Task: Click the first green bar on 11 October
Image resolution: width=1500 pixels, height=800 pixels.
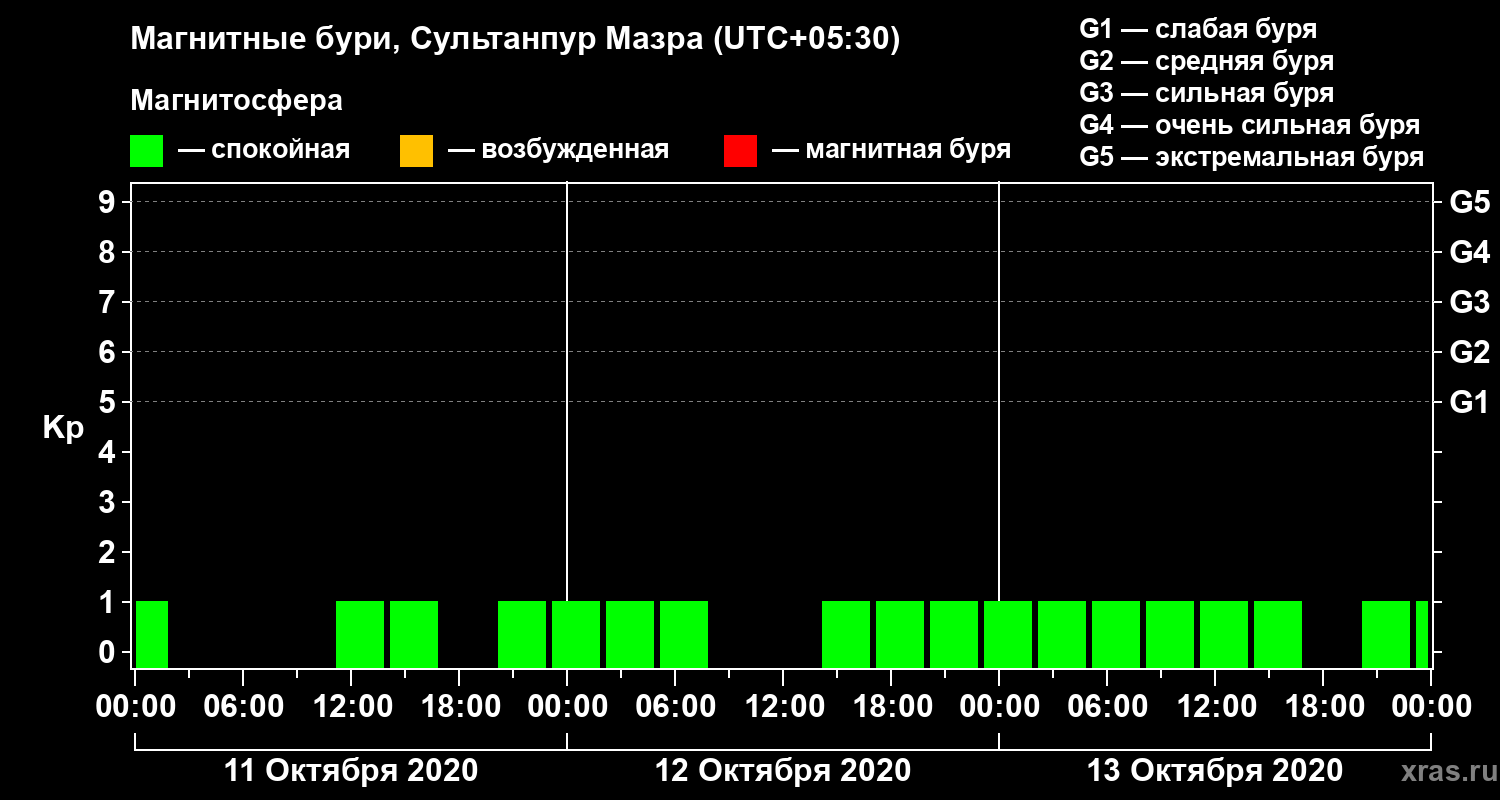Action: (x=152, y=634)
